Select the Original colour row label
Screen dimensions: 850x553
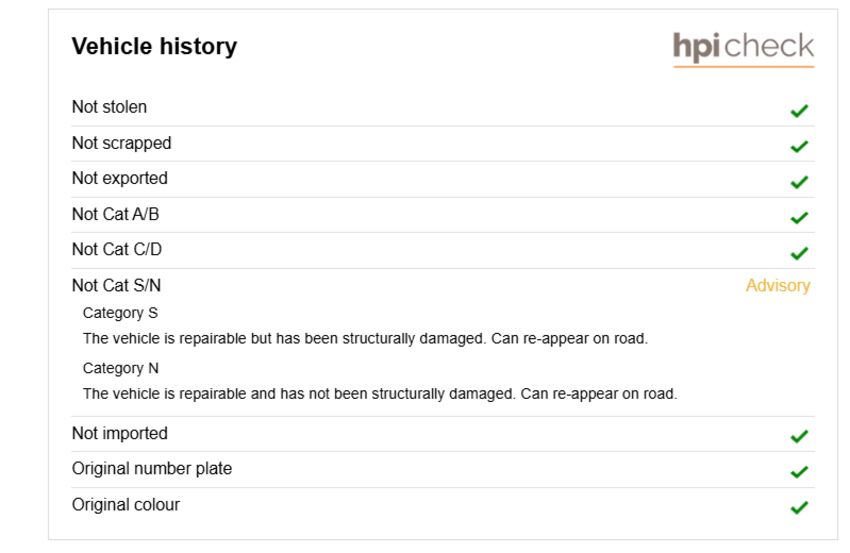click(126, 505)
